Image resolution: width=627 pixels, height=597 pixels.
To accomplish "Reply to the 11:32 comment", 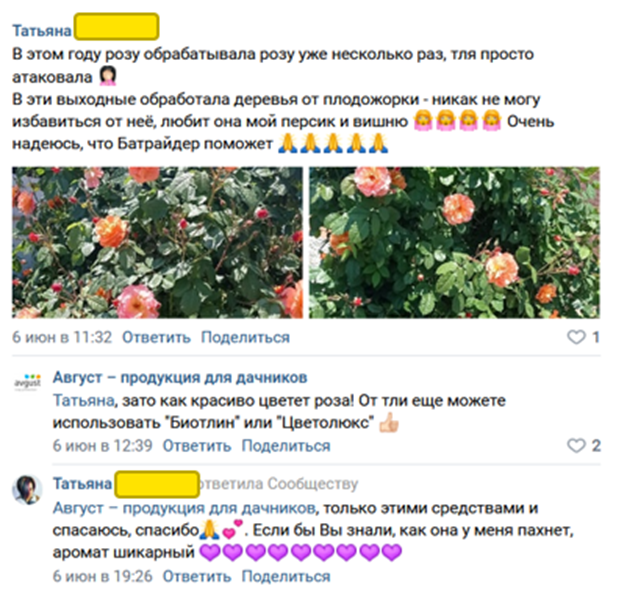I will (x=156, y=337).
